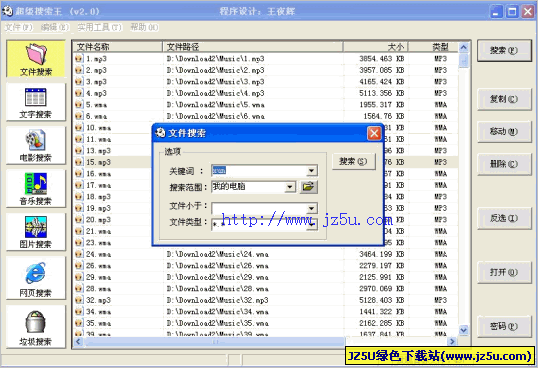Sort by the 大小 size column header
The image size is (538, 368).
[375, 47]
